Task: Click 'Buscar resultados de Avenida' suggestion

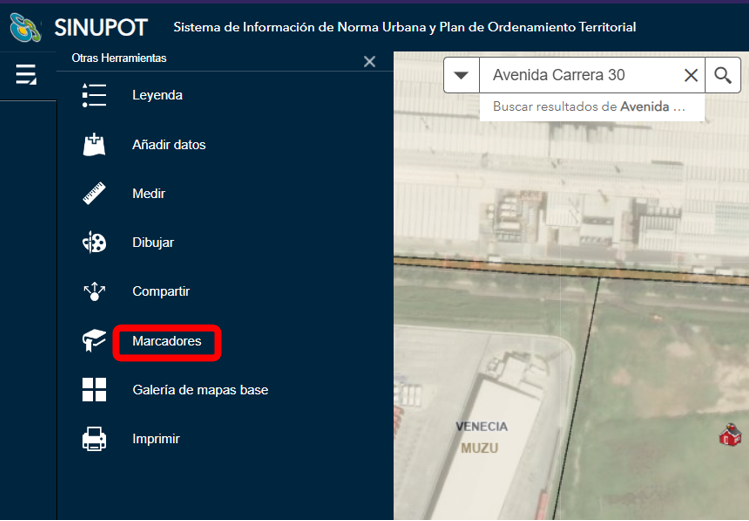Action: tap(592, 106)
